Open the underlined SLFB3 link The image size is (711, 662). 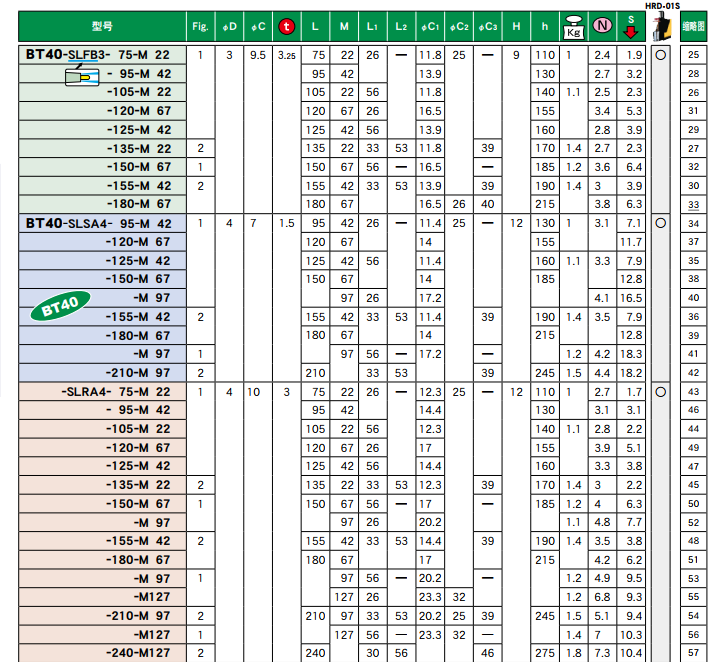[x=83, y=55]
